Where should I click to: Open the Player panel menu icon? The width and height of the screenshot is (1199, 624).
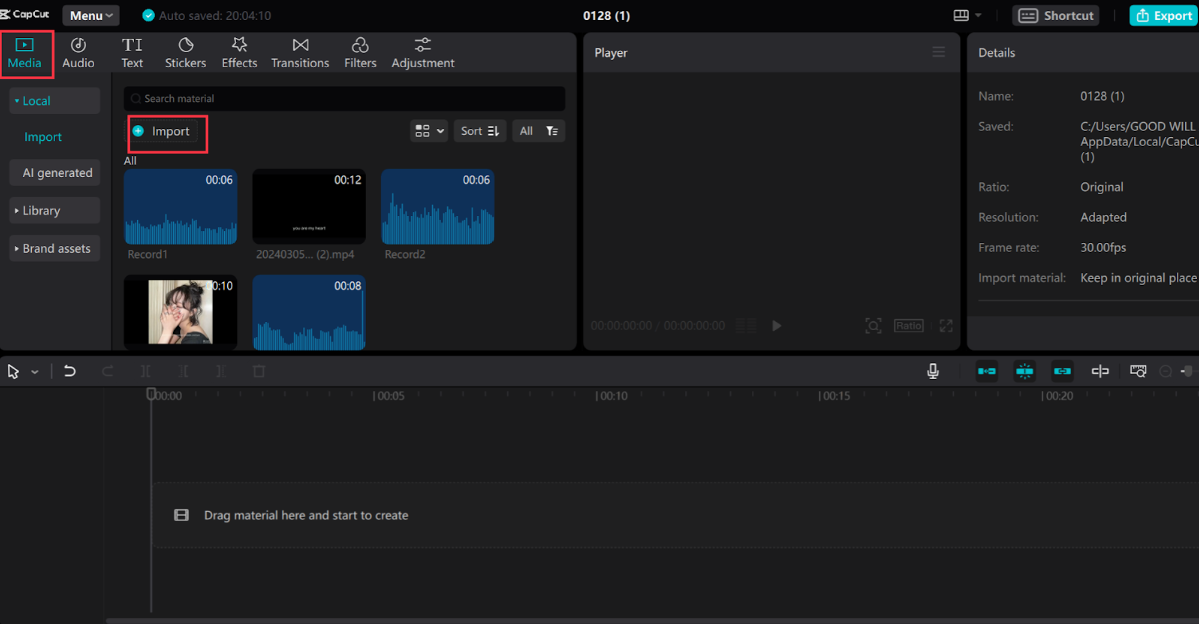click(x=938, y=52)
